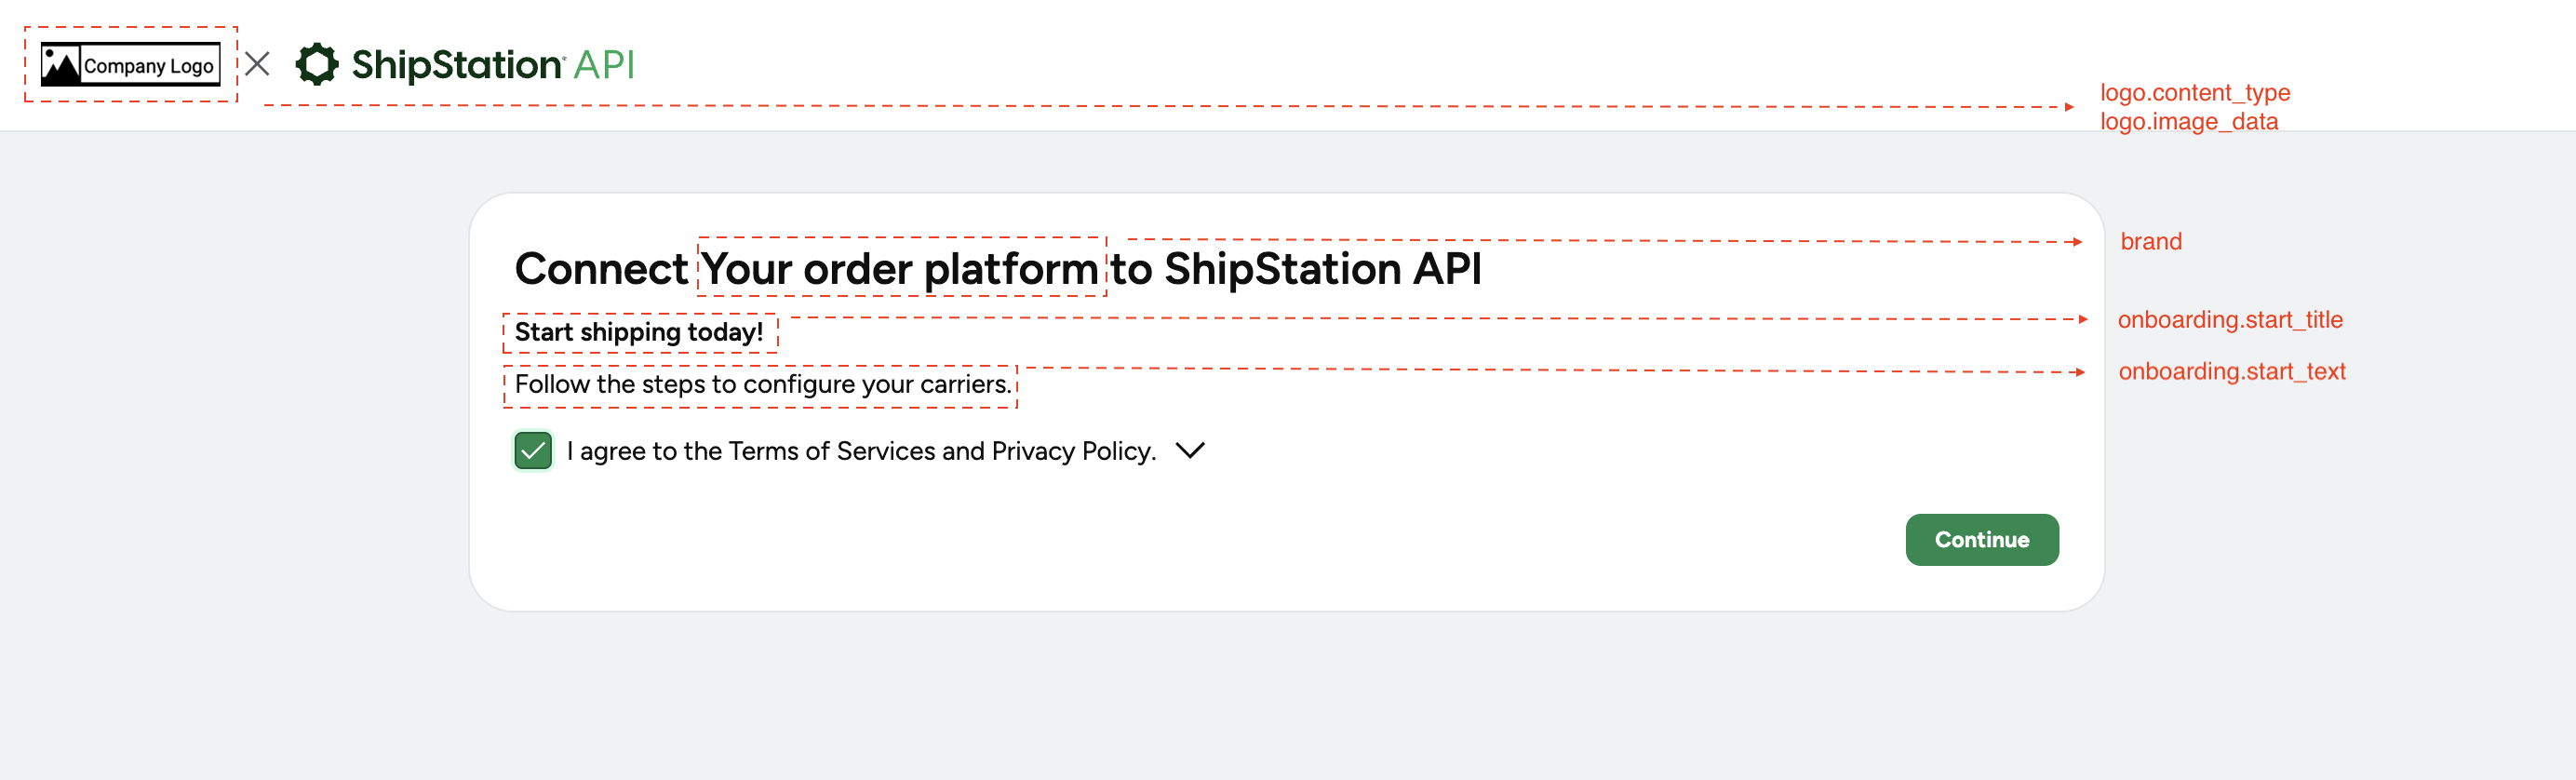Viewport: 2576px width, 780px height.
Task: Click the mountain image icon in Company Logo
Action: 60,65
